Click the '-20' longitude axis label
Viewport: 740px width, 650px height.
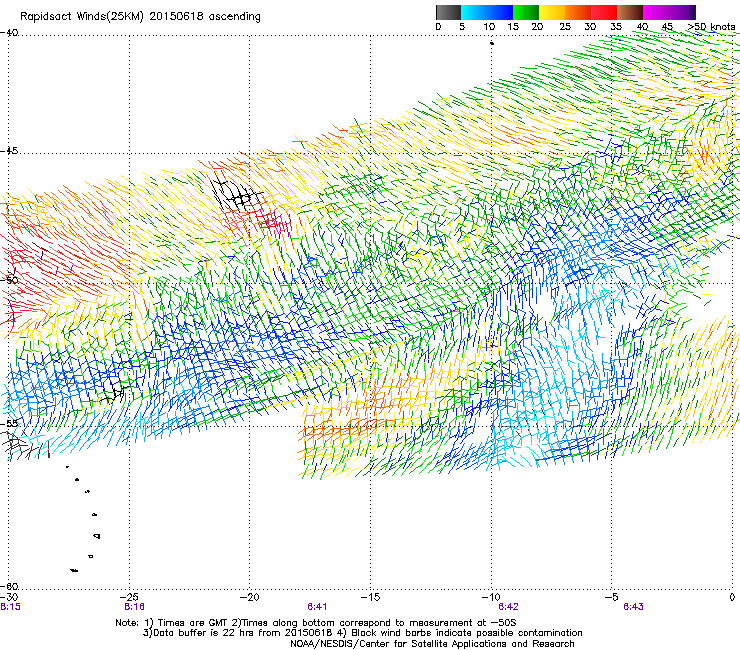(249, 598)
